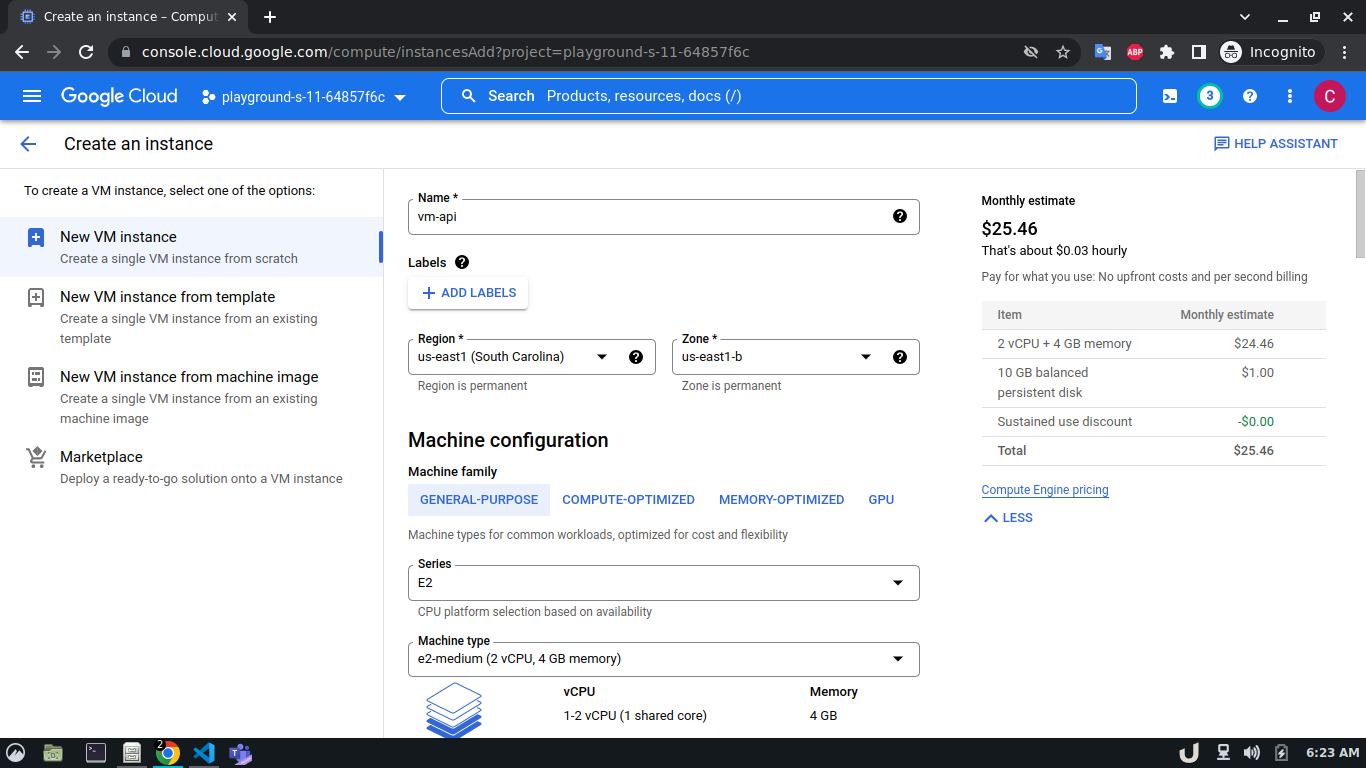Viewport: 1366px width, 768px height.
Task: Open the AdBlock Plus extension icon
Action: pos(1135,52)
